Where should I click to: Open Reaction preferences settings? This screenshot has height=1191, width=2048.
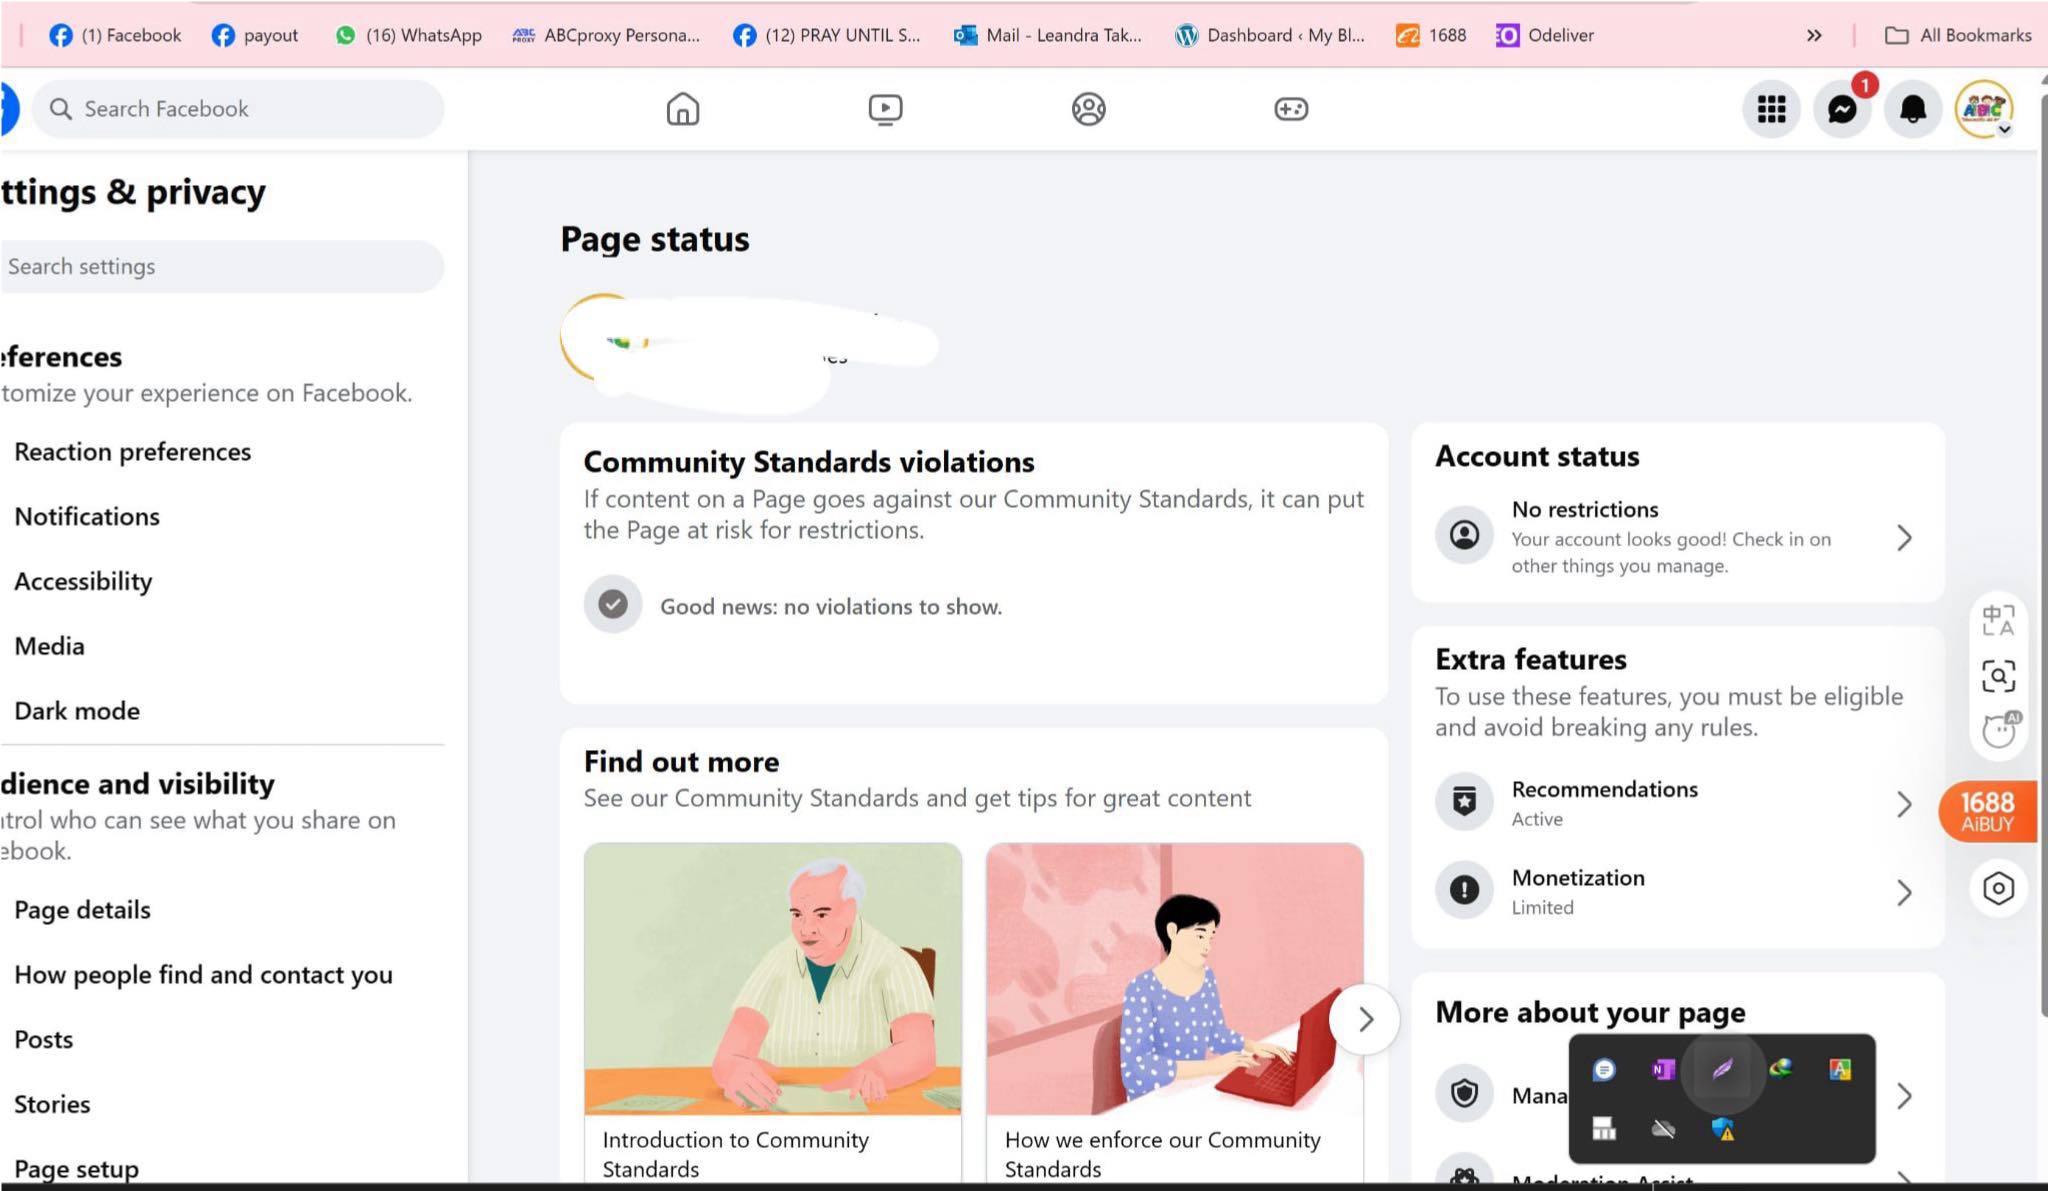click(132, 452)
